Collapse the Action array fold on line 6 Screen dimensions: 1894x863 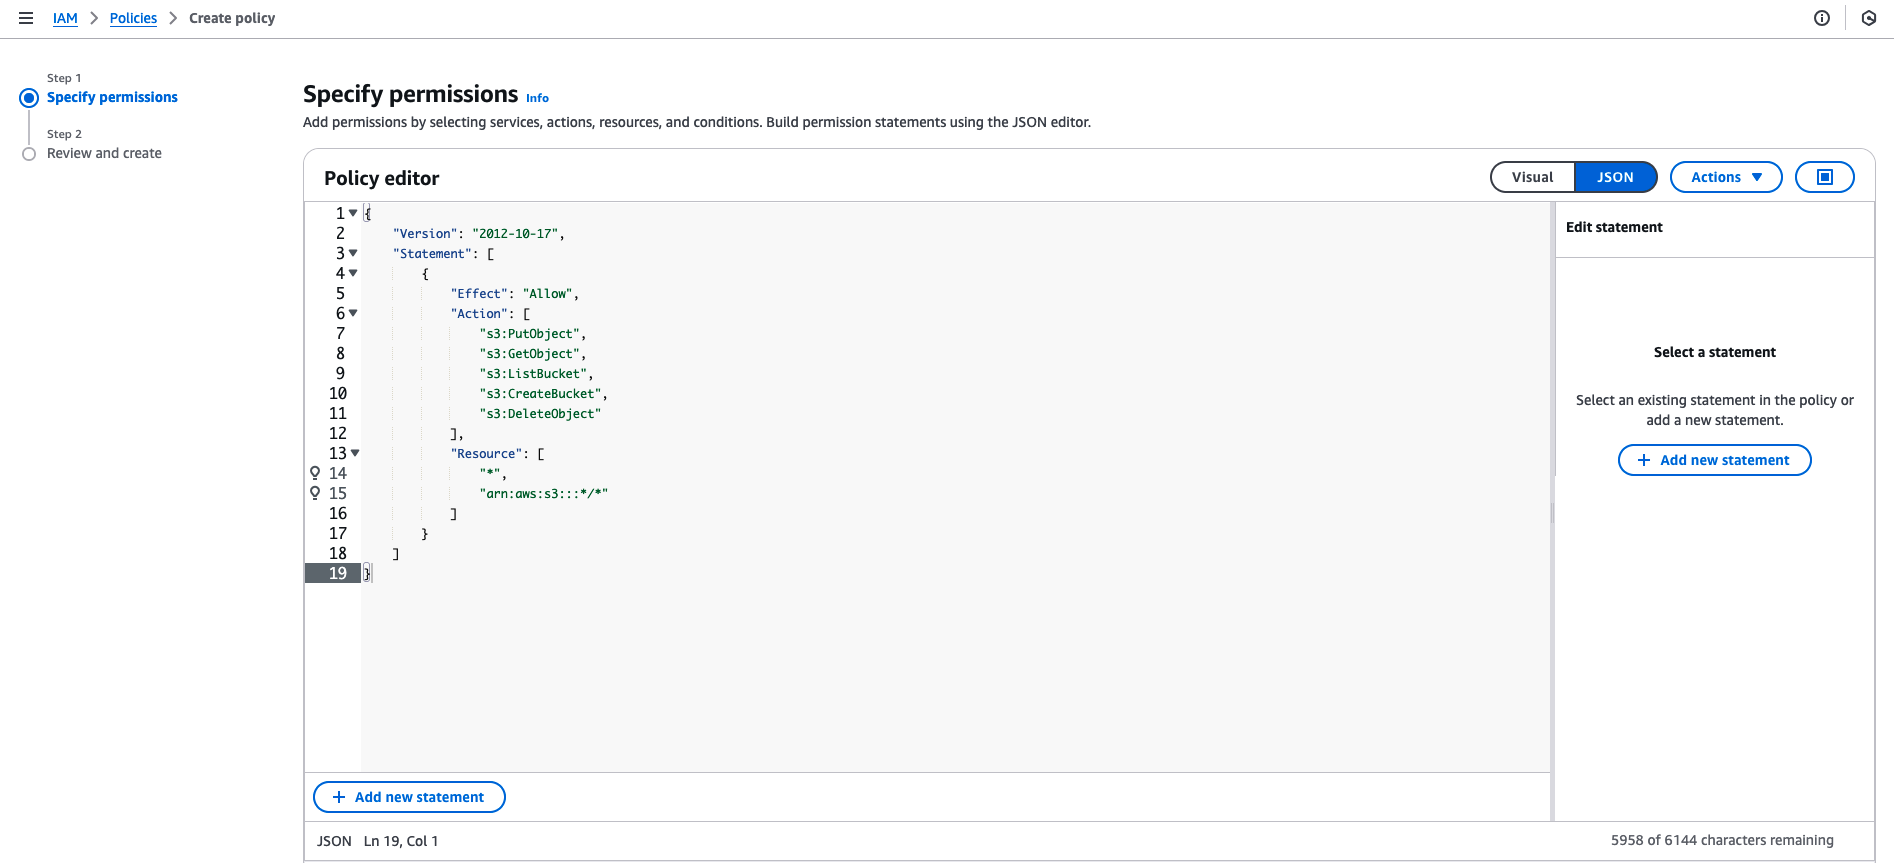click(353, 313)
